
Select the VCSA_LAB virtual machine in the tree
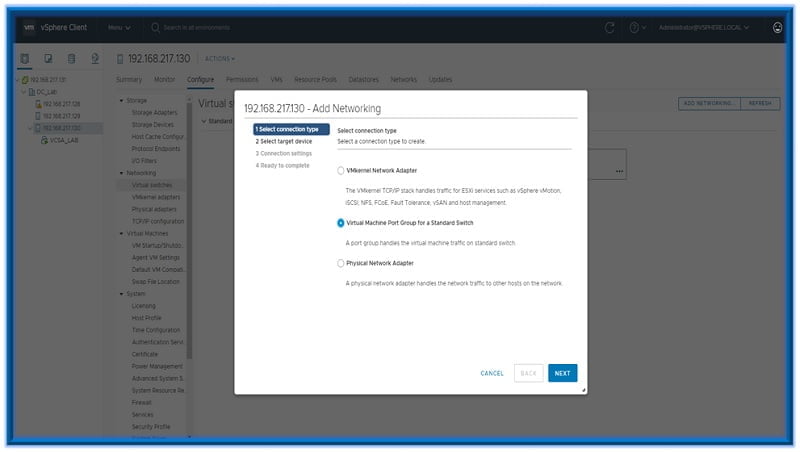67,140
